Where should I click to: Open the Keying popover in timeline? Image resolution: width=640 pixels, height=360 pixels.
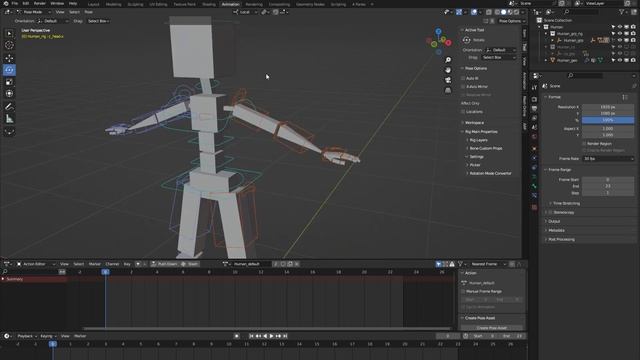click(x=49, y=336)
